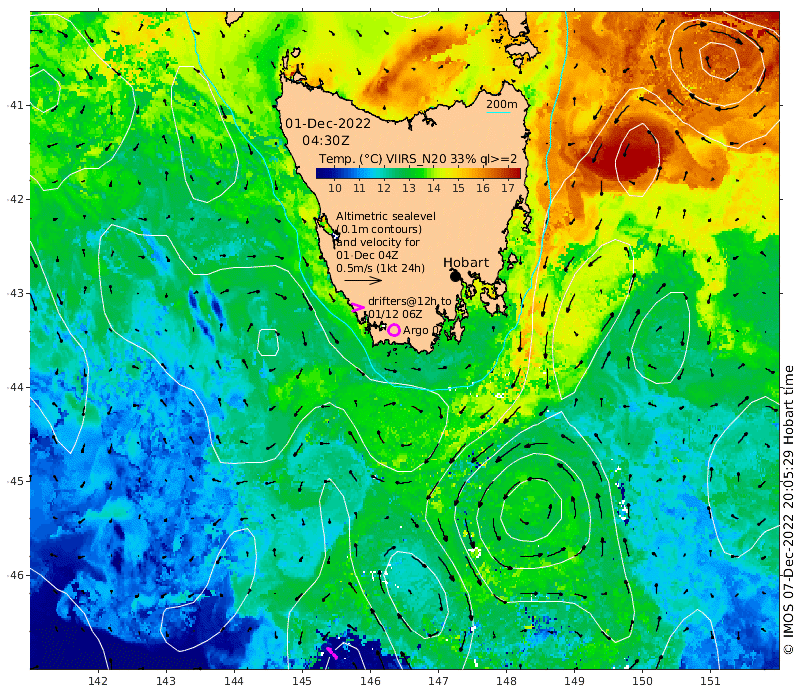The image size is (800, 700).
Task: Click the "Altimetric sealevel" caption line
Action: [x=386, y=216]
